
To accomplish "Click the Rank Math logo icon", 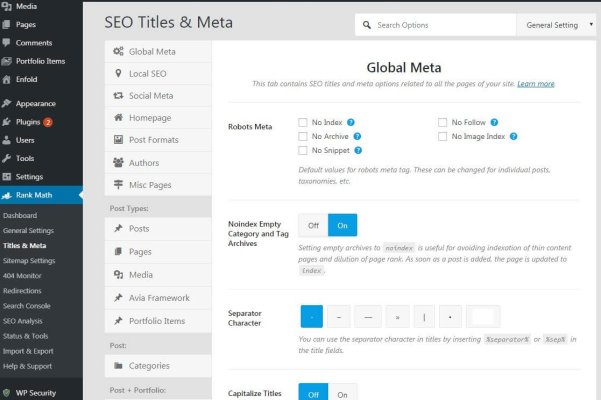I will pos(7,195).
